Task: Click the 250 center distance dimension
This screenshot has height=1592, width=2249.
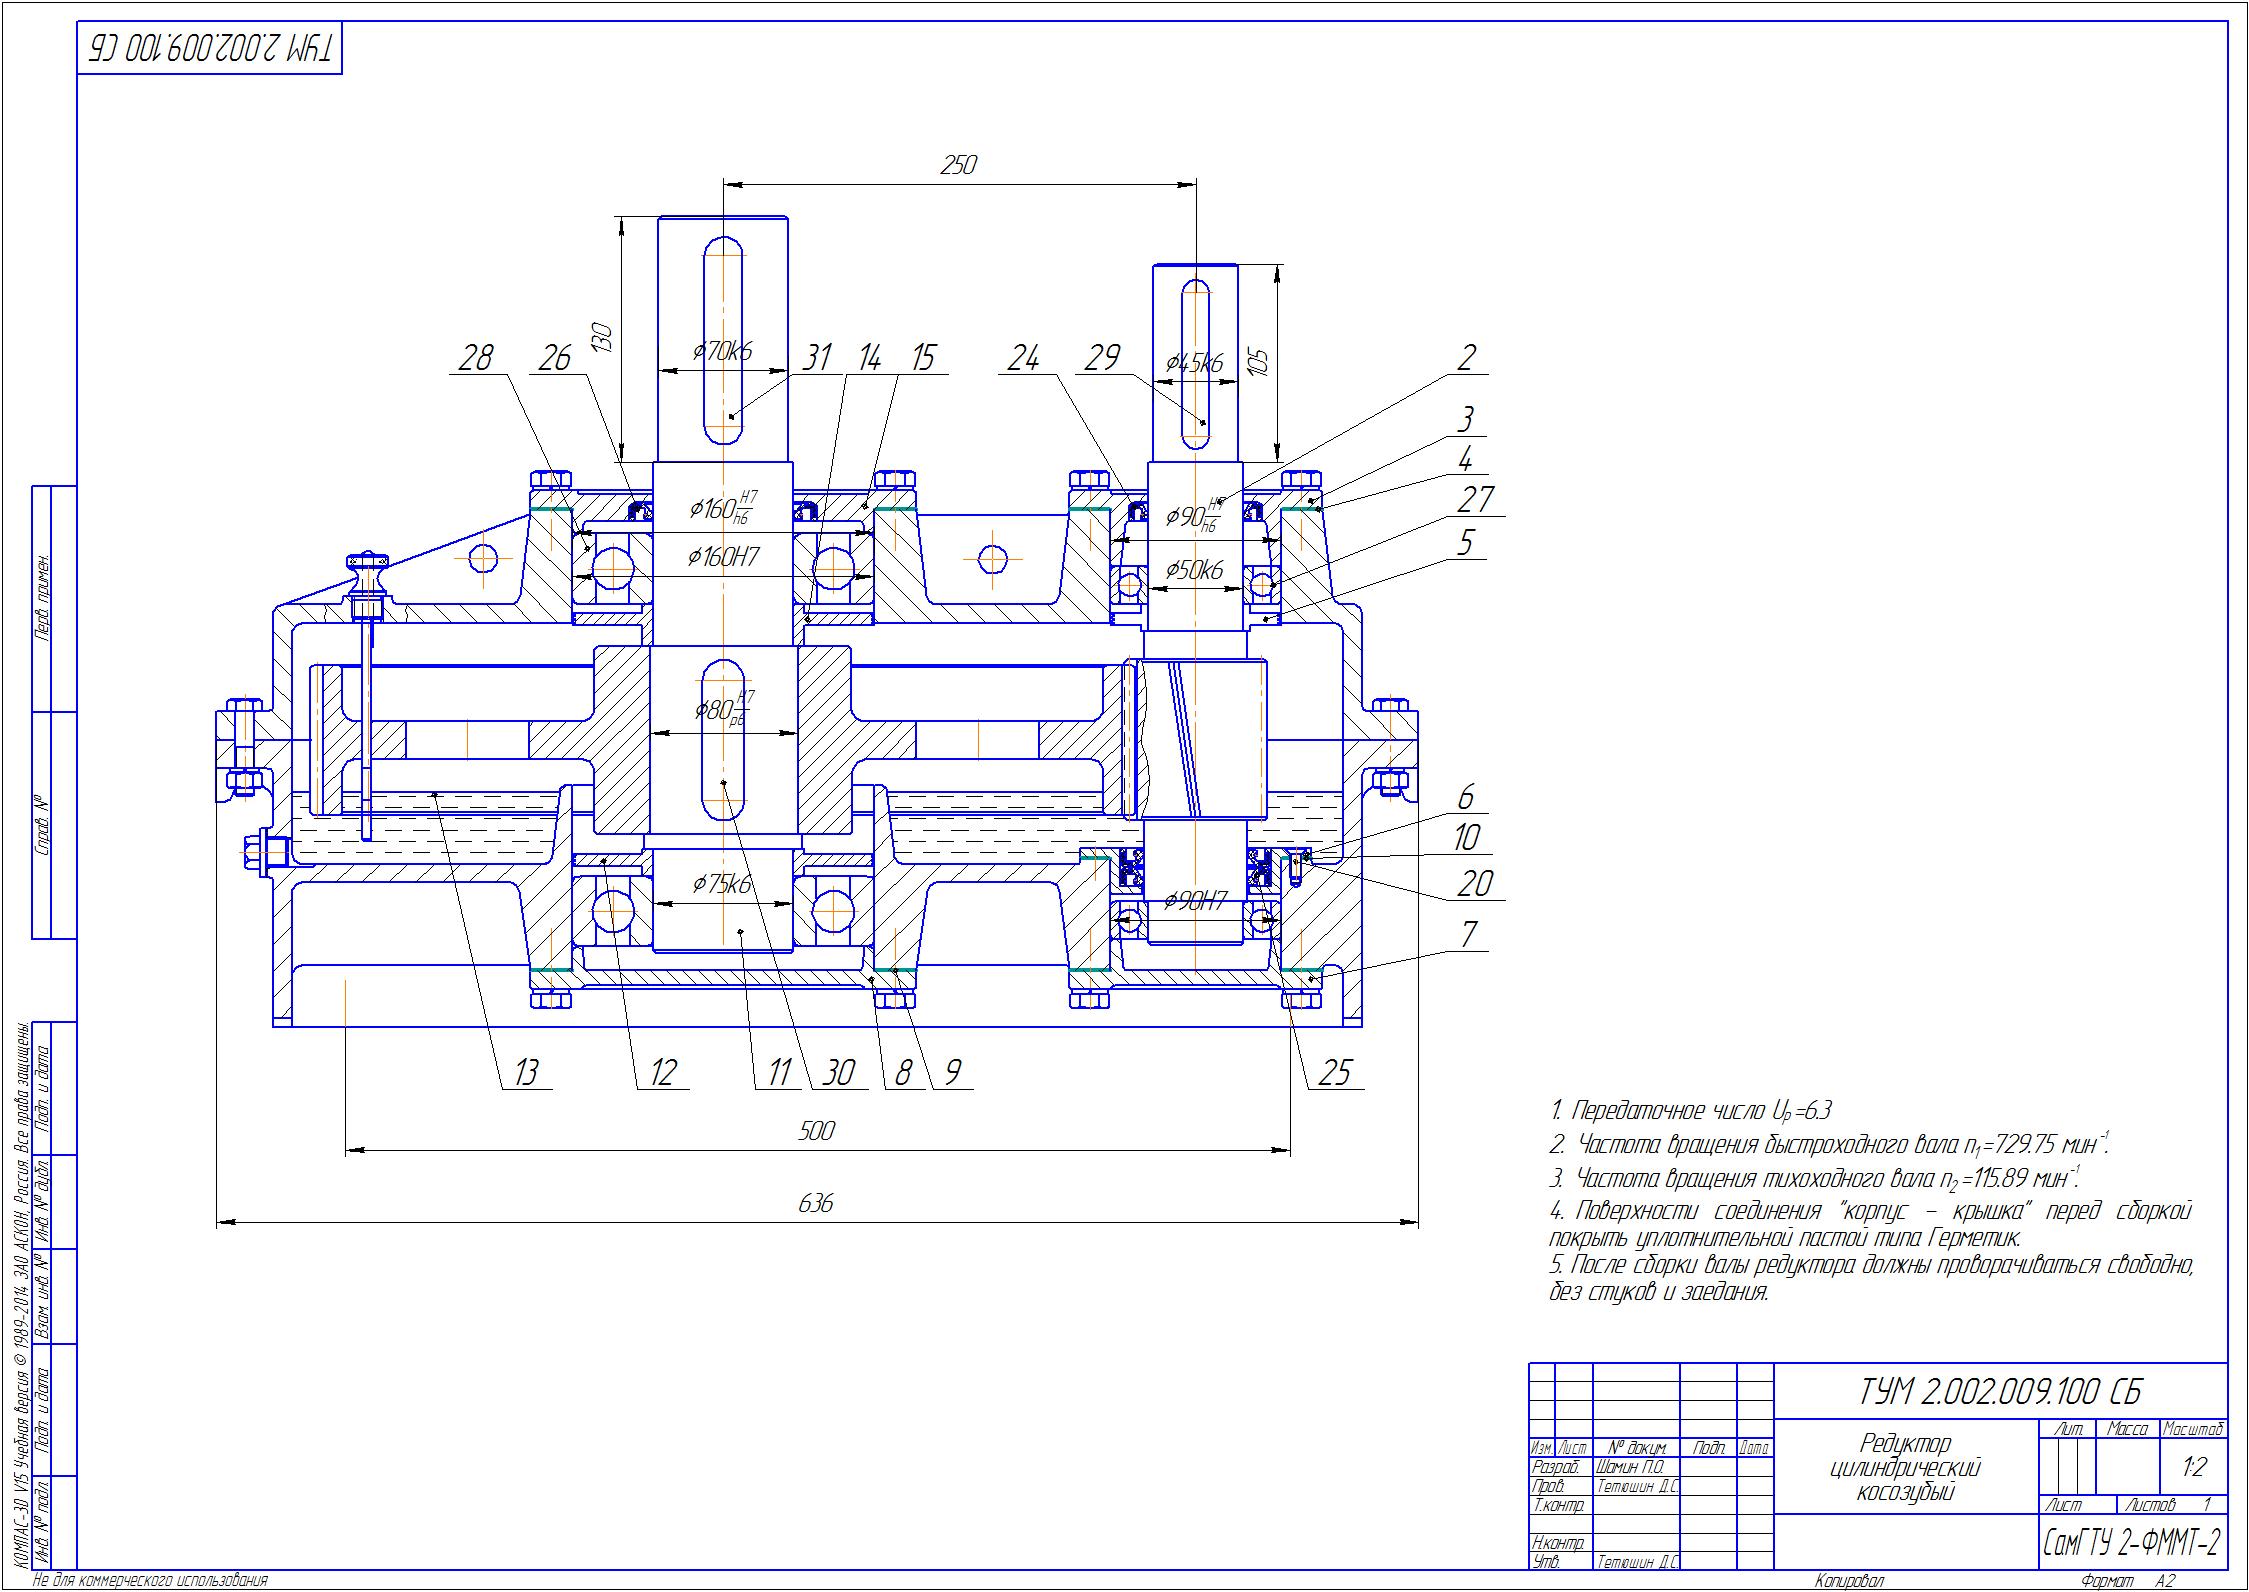Action: pos(958,166)
